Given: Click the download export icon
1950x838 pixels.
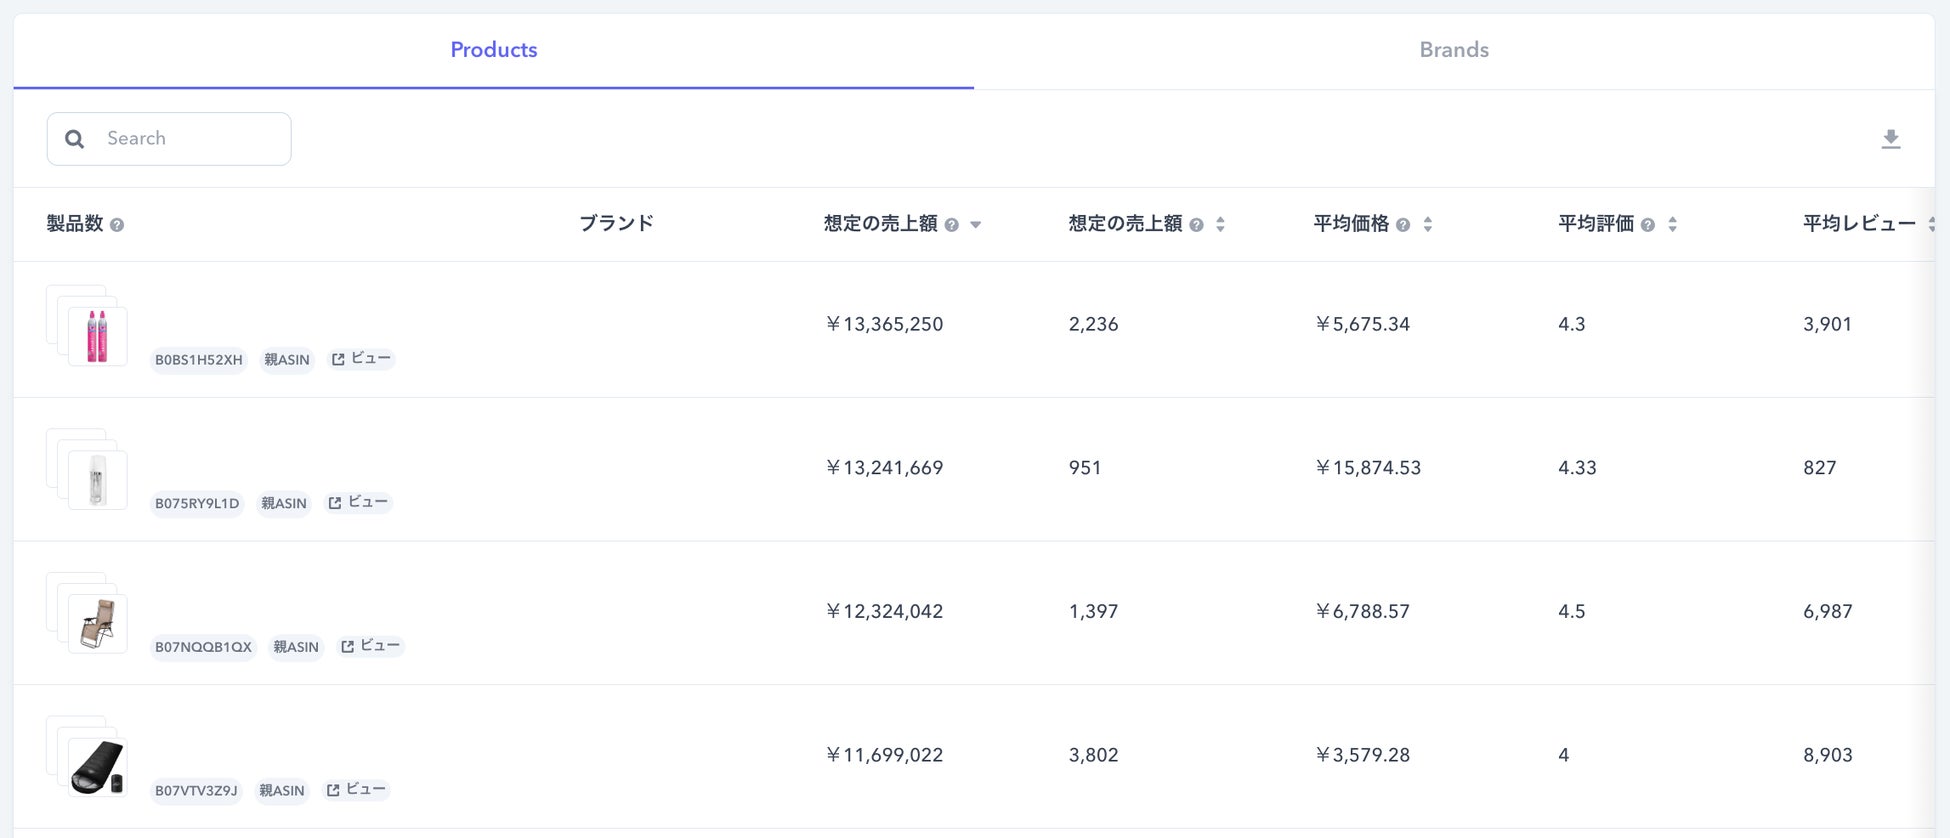Looking at the screenshot, I should click(1890, 139).
